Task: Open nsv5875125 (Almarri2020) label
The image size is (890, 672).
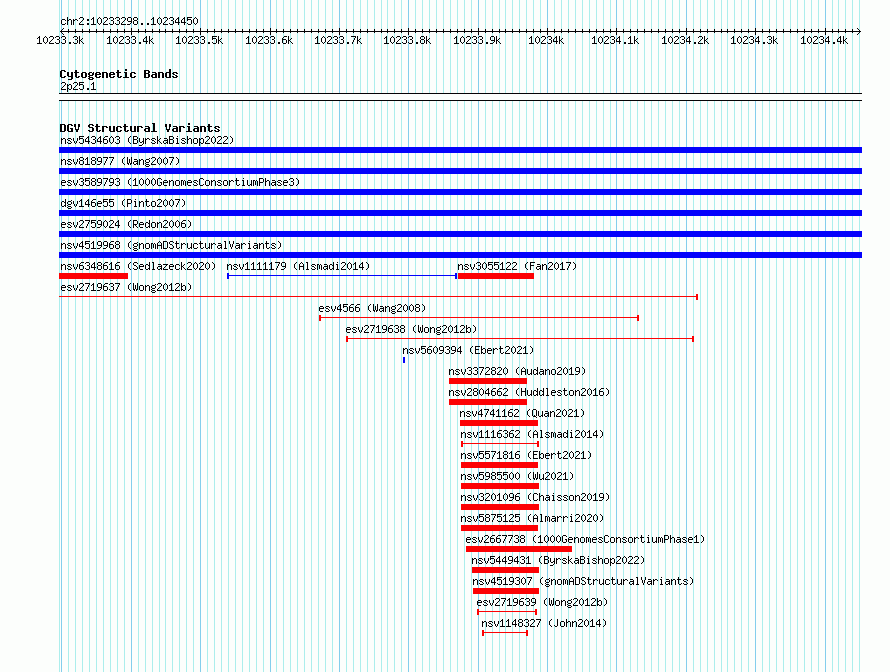Action: click(x=532, y=518)
